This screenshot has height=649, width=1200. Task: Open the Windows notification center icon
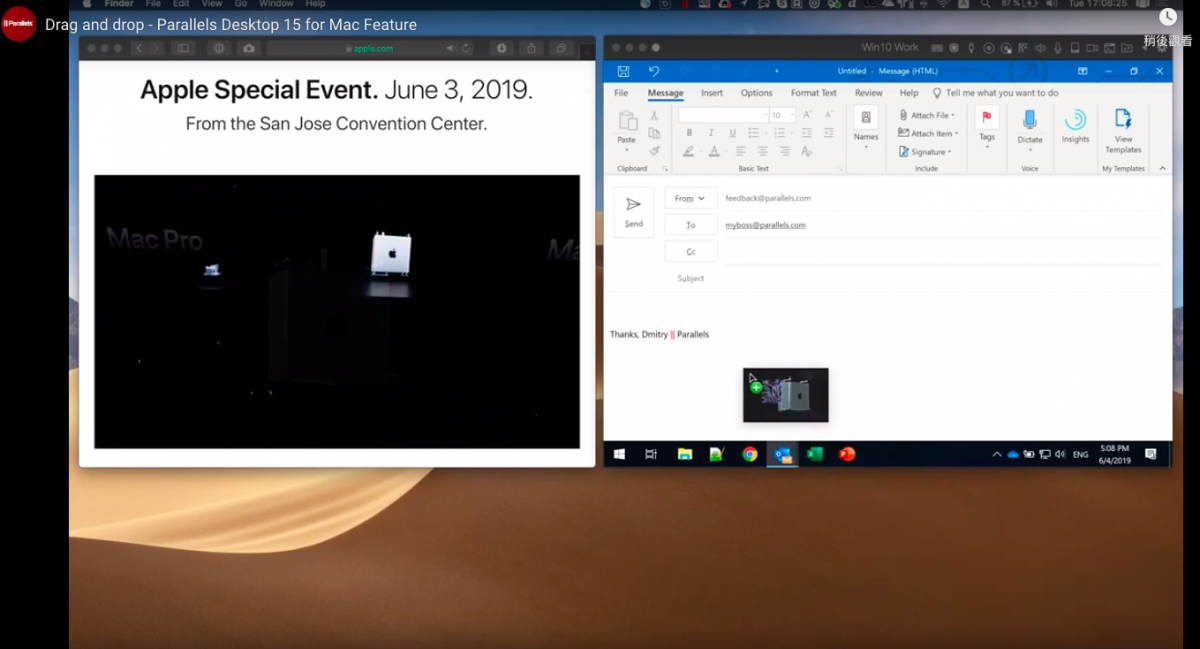pyautogui.click(x=1151, y=454)
